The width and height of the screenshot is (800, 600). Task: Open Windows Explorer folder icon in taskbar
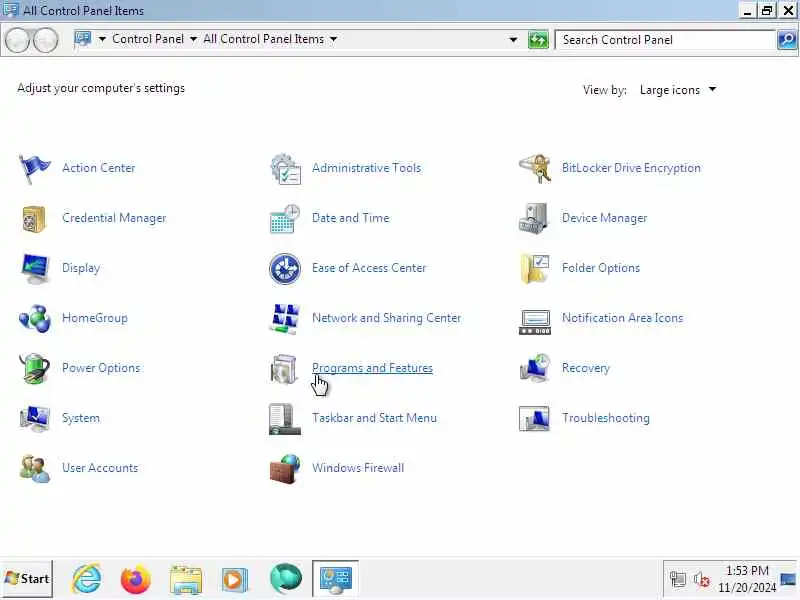[186, 580]
